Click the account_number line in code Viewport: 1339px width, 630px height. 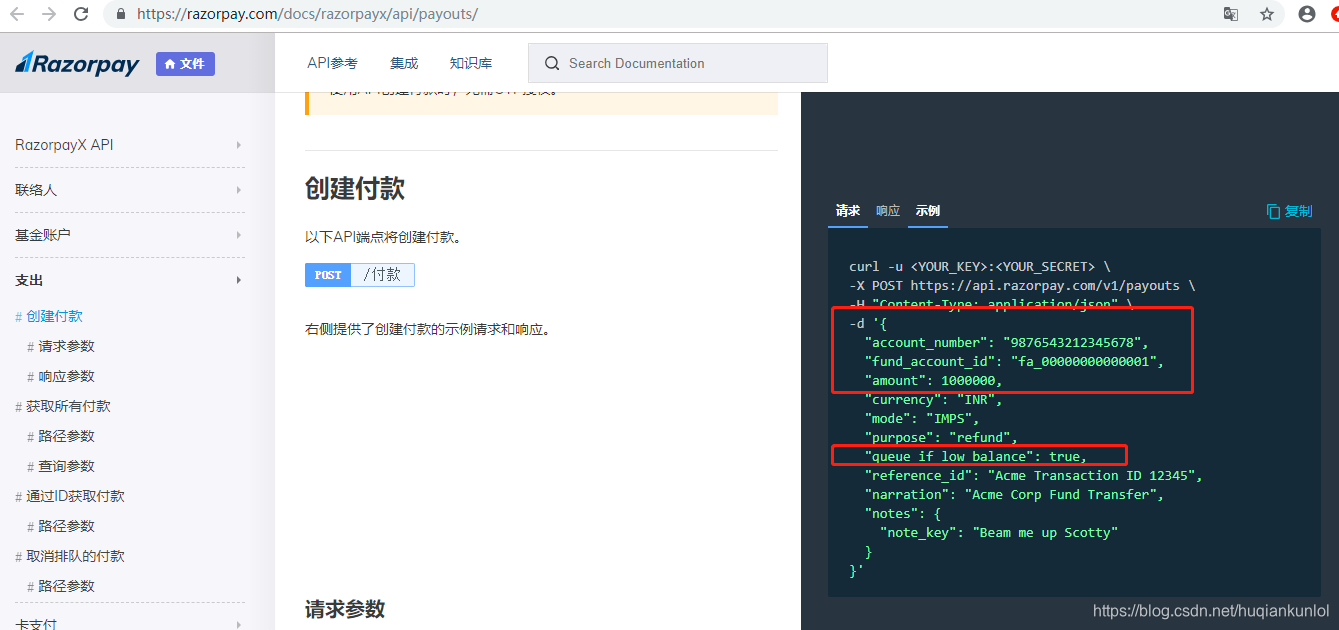(x=1007, y=343)
